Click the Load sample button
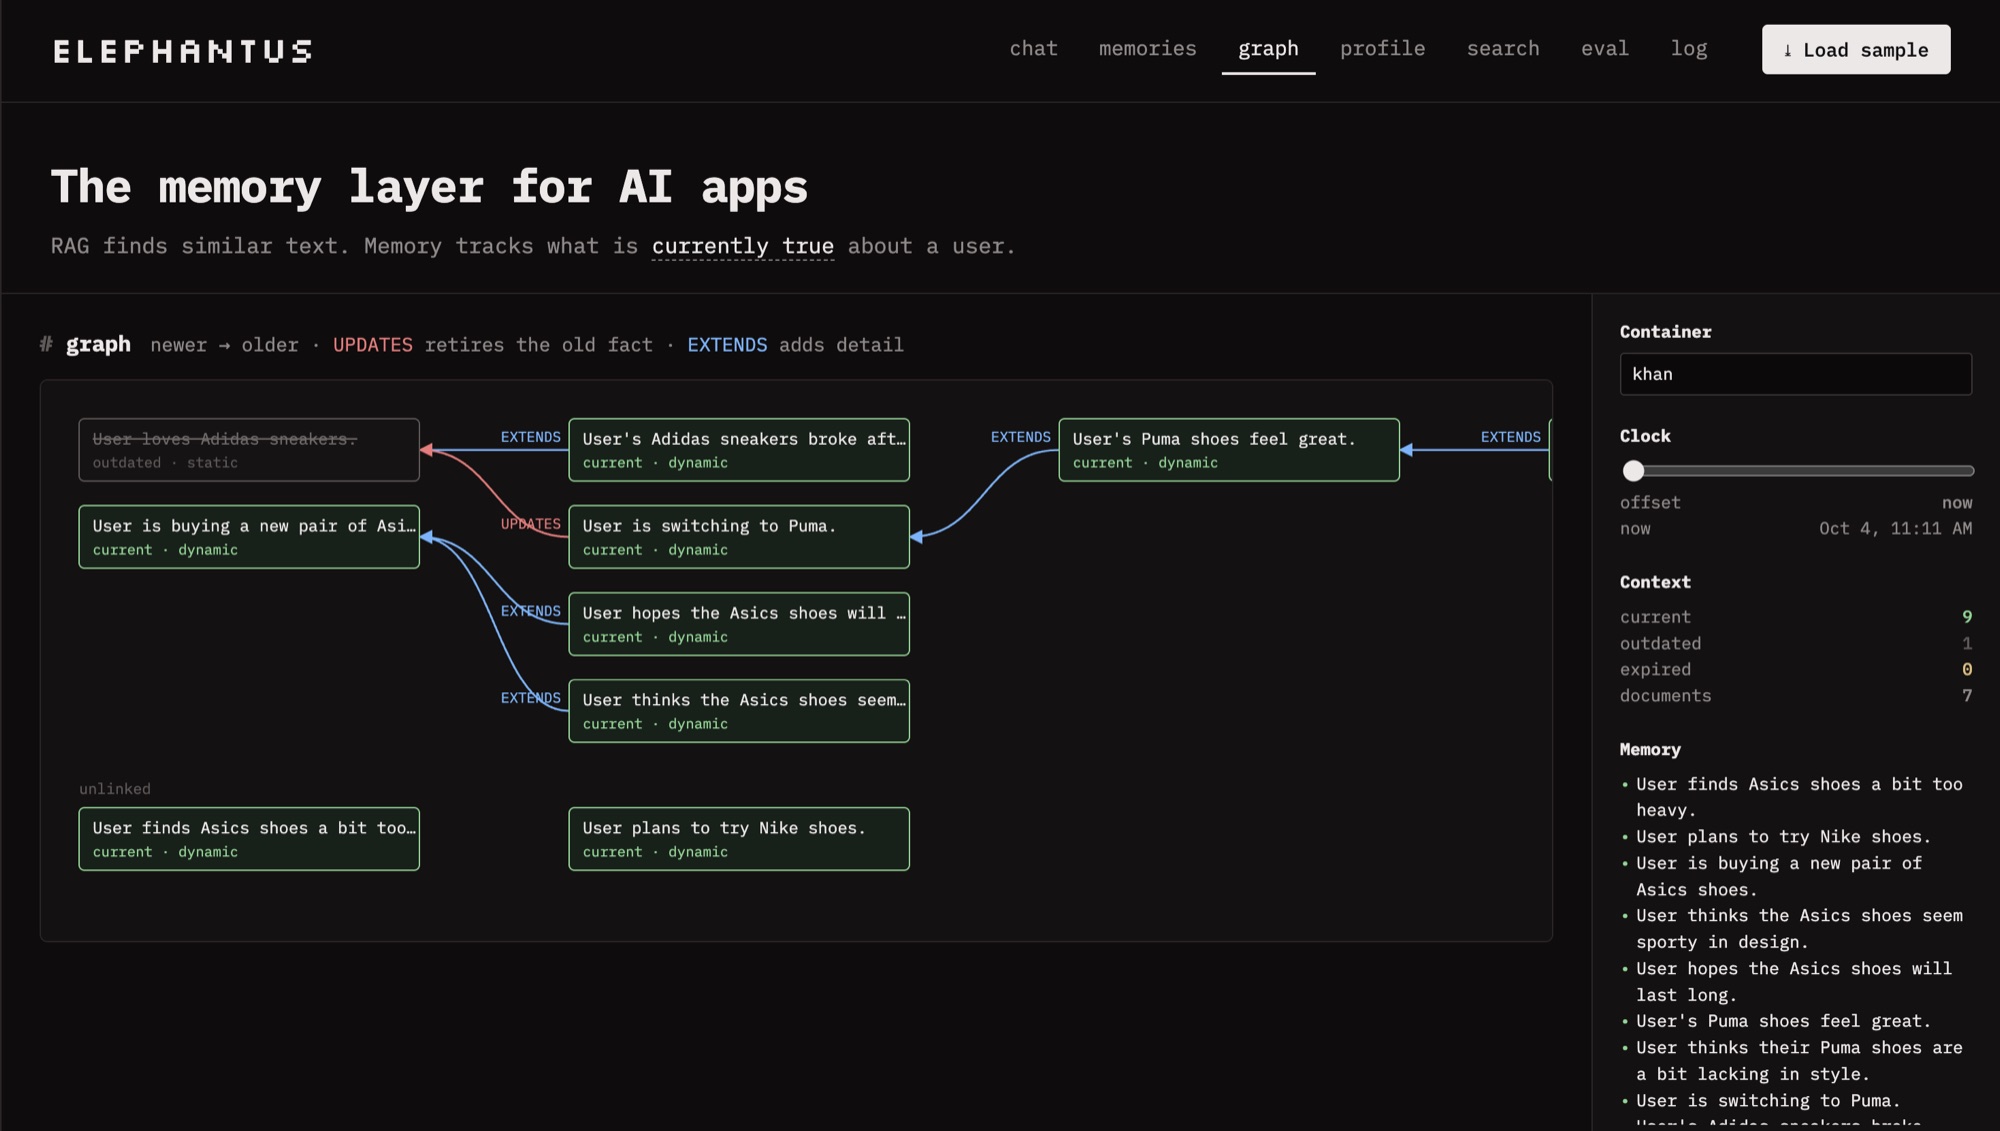 [x=1856, y=50]
